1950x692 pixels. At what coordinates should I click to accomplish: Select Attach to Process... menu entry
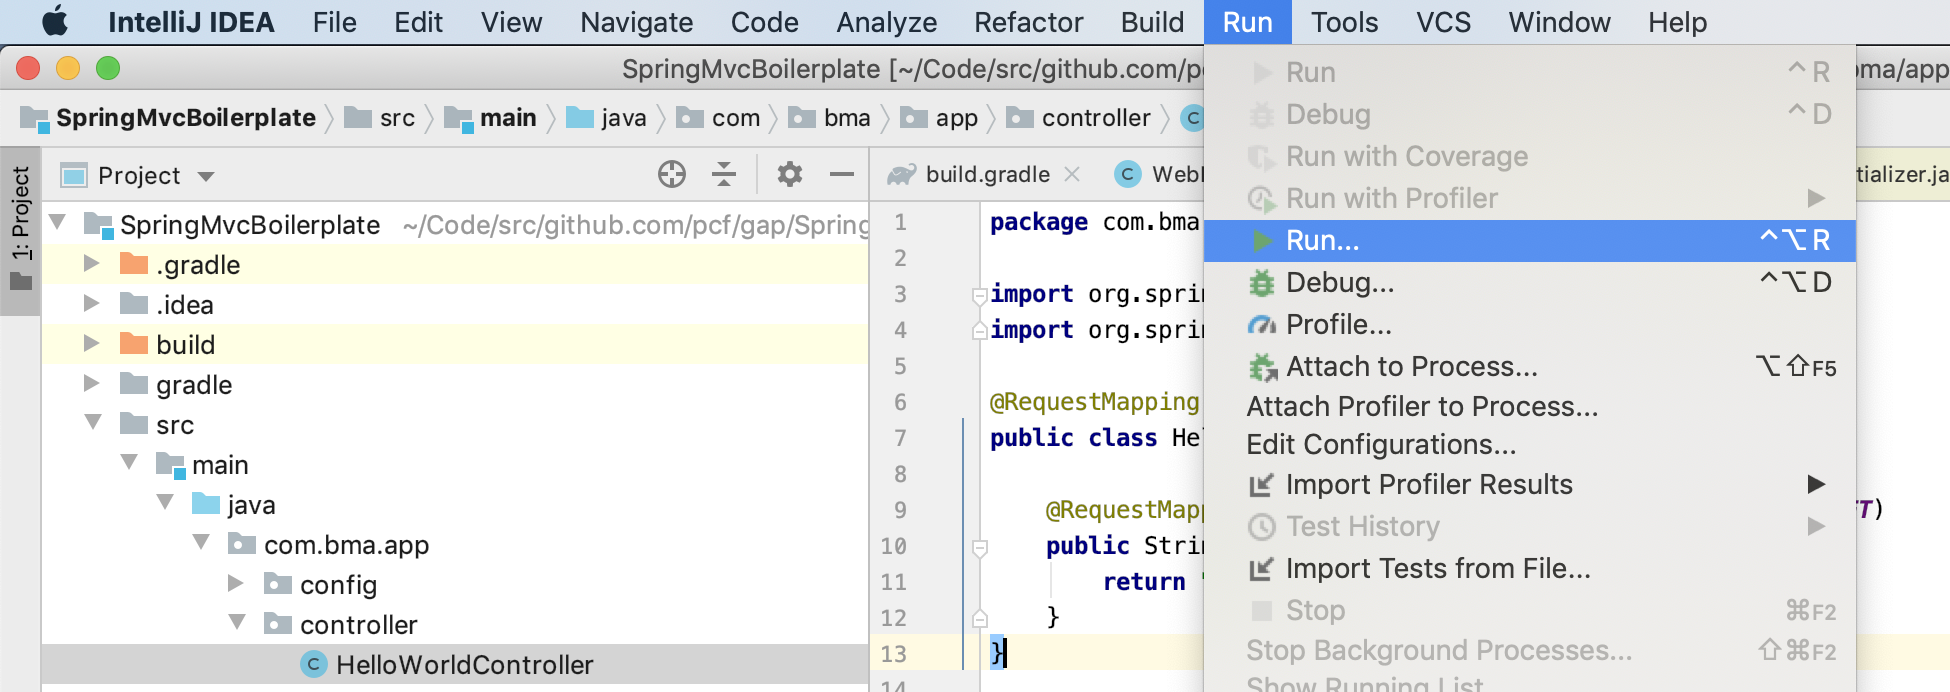[1530, 367]
